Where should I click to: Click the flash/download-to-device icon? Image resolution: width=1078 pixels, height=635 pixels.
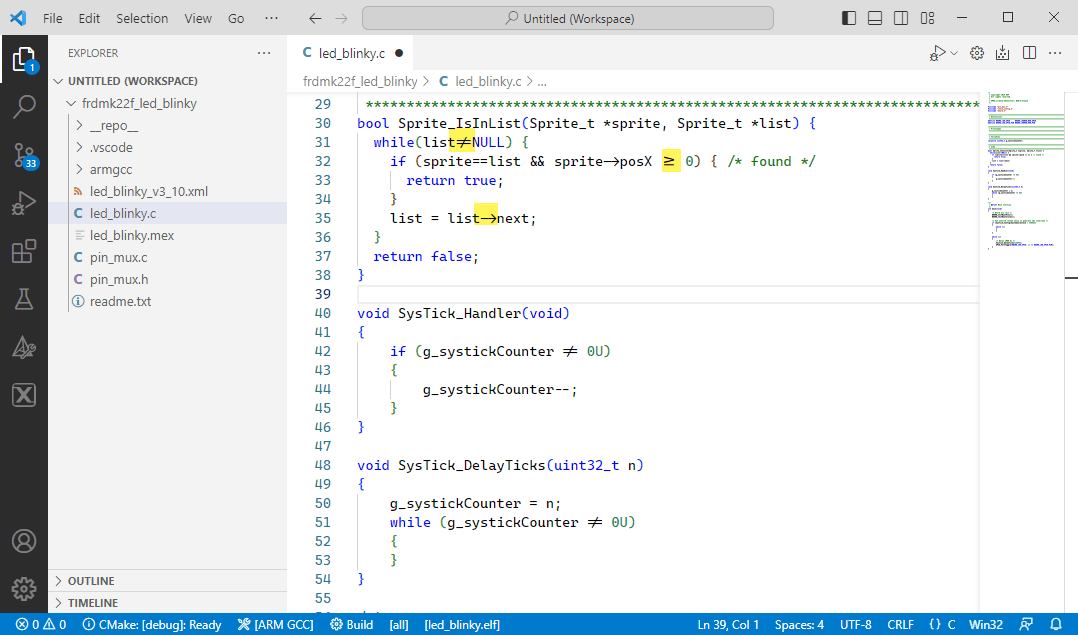click(x=1003, y=52)
